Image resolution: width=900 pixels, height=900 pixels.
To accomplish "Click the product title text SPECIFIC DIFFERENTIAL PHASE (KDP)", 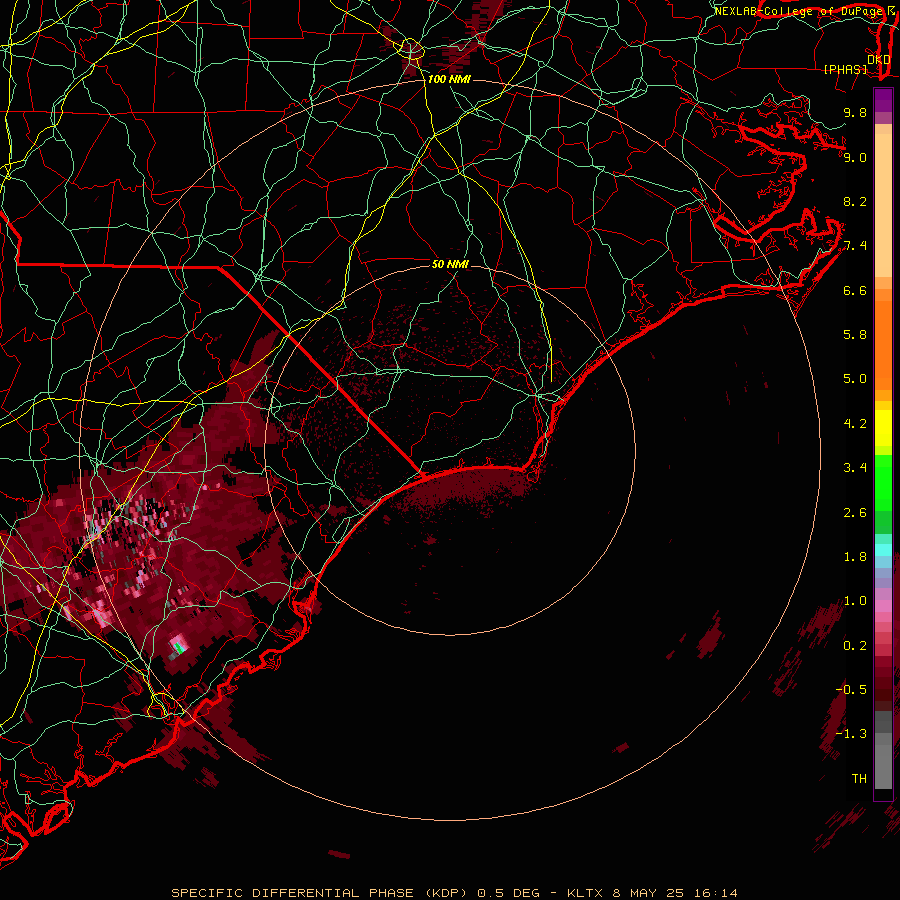I will point(321,893).
